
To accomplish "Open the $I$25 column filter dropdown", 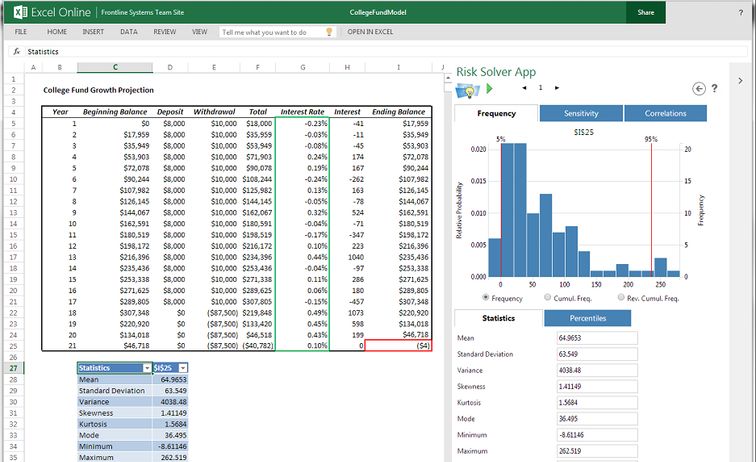I will 183,368.
